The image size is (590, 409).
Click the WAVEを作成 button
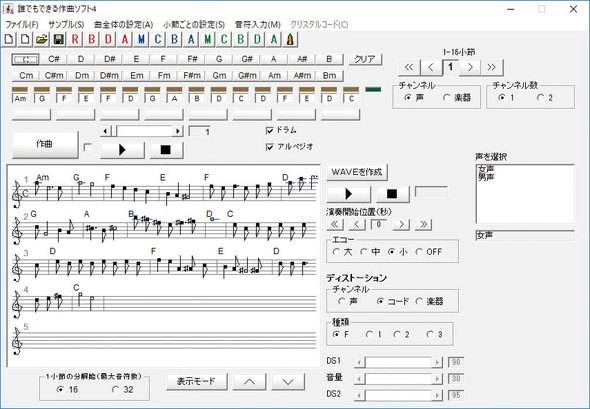(x=356, y=172)
